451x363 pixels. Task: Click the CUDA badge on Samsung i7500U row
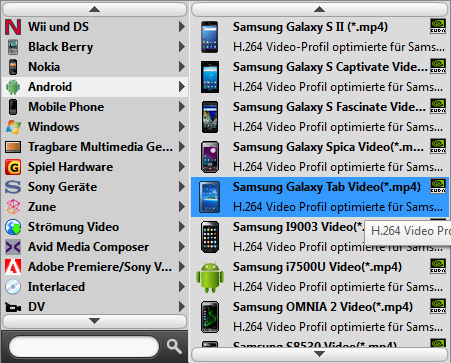[438, 266]
